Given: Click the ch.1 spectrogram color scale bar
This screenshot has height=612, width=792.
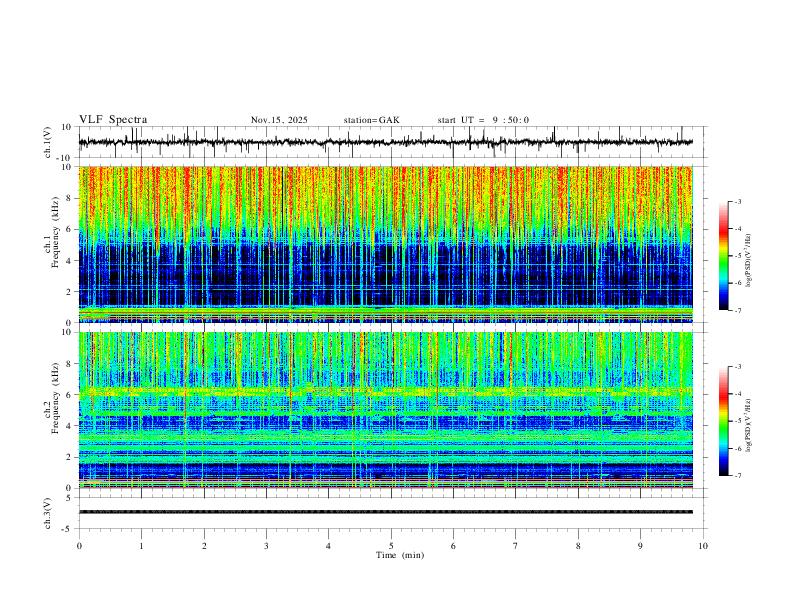Looking at the screenshot, I should click(724, 256).
